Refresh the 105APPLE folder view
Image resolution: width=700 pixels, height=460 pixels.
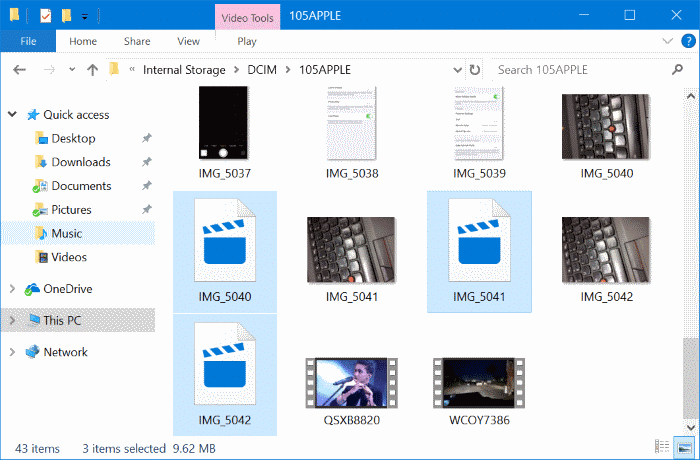pyautogui.click(x=473, y=70)
